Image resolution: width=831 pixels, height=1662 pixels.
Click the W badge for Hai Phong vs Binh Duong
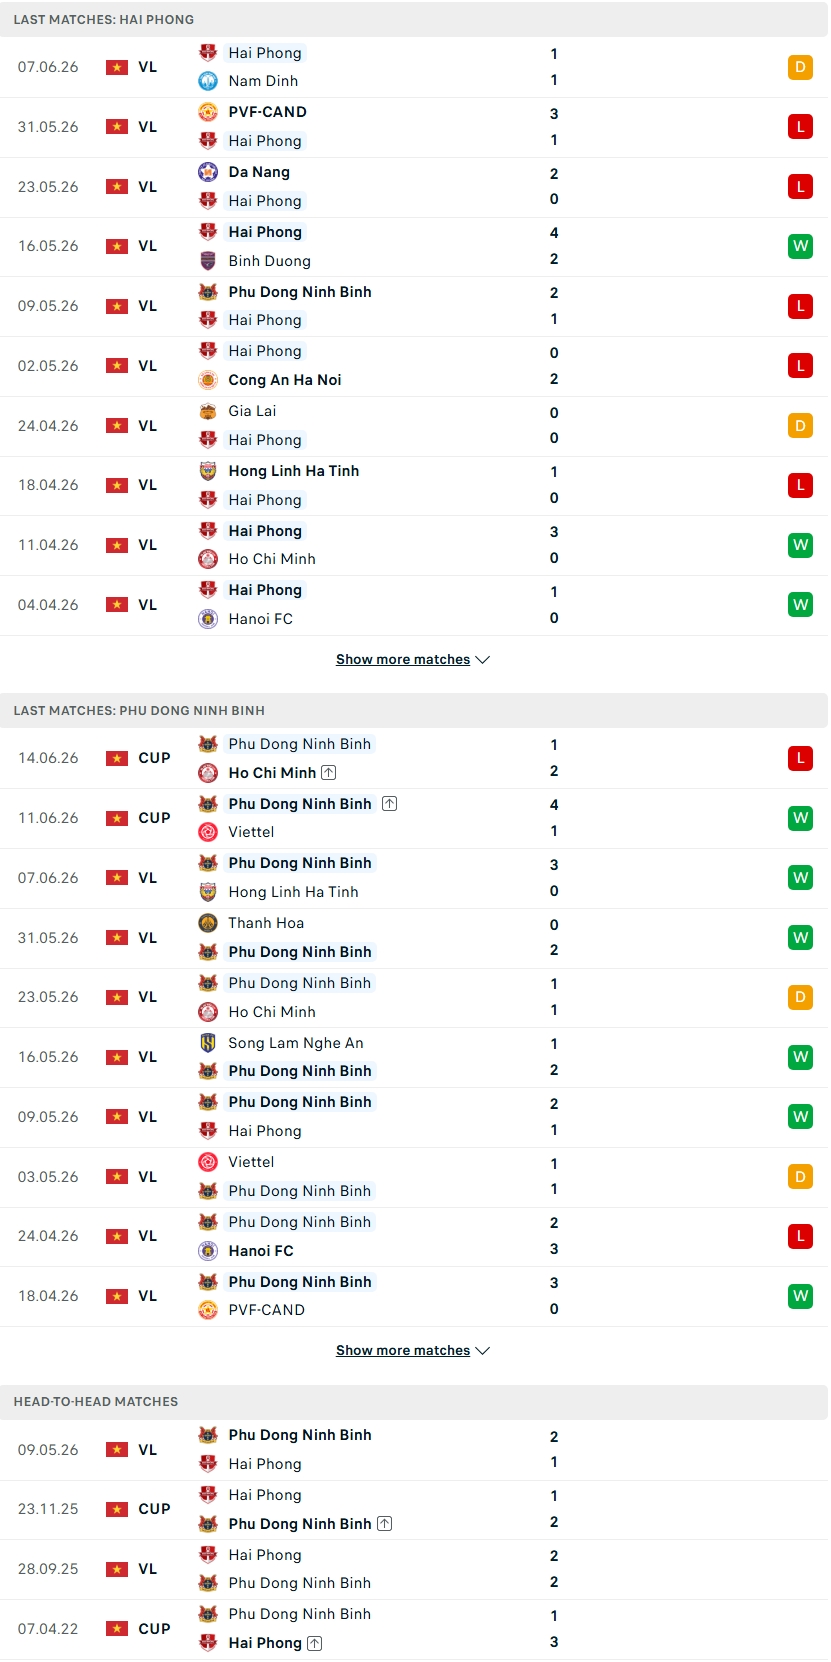(x=800, y=246)
